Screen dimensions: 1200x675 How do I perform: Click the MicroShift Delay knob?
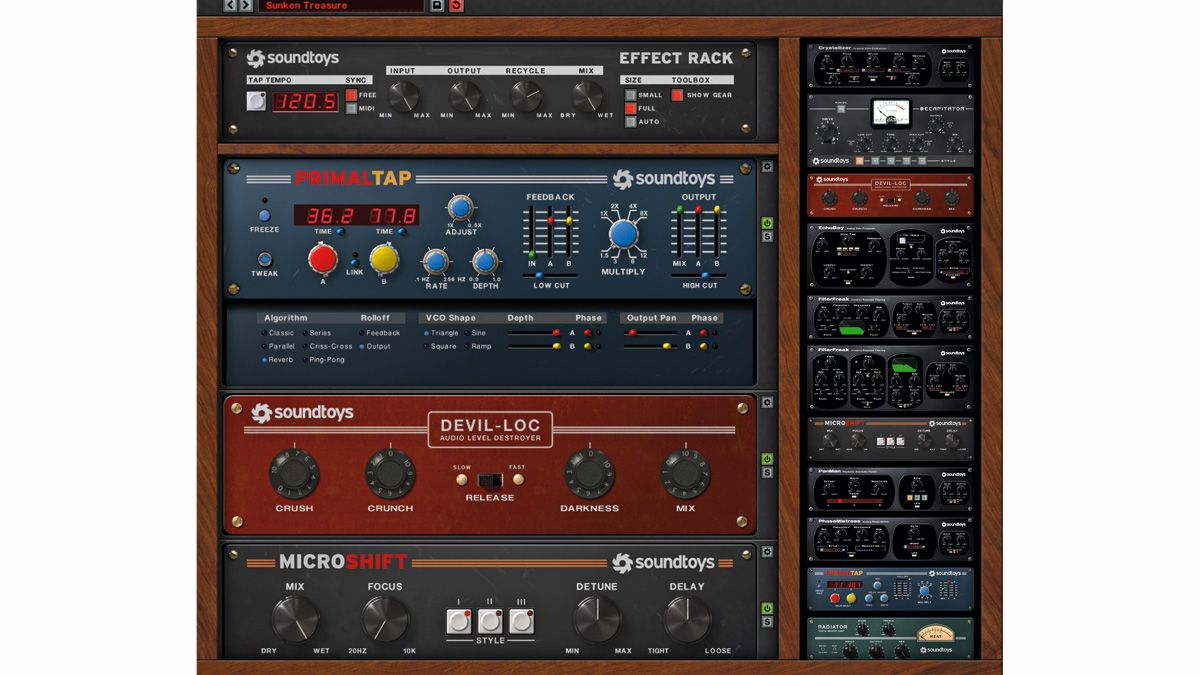pos(687,619)
